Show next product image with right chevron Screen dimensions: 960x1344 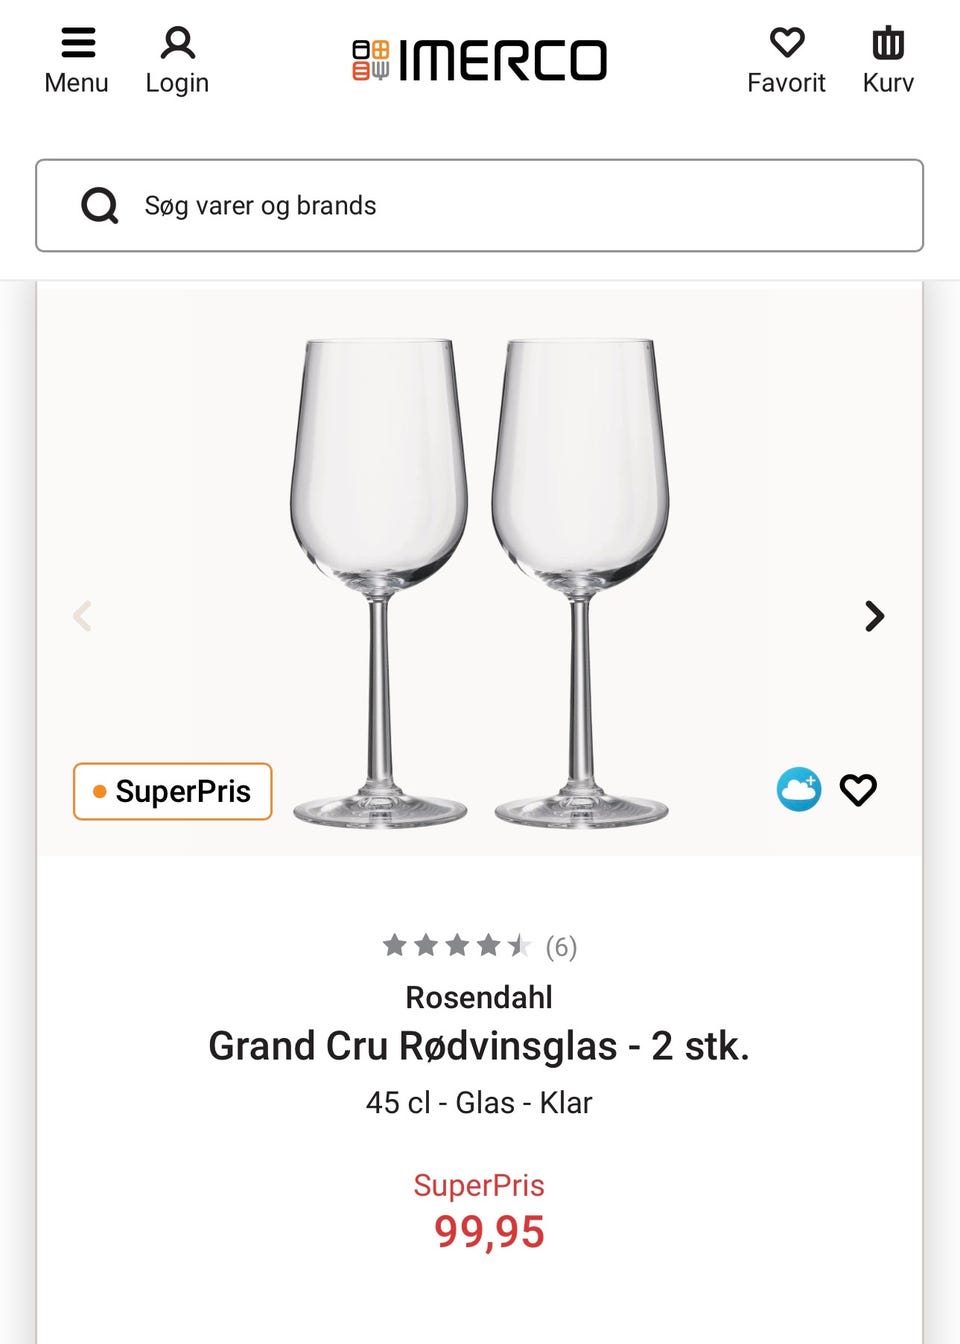click(x=875, y=616)
